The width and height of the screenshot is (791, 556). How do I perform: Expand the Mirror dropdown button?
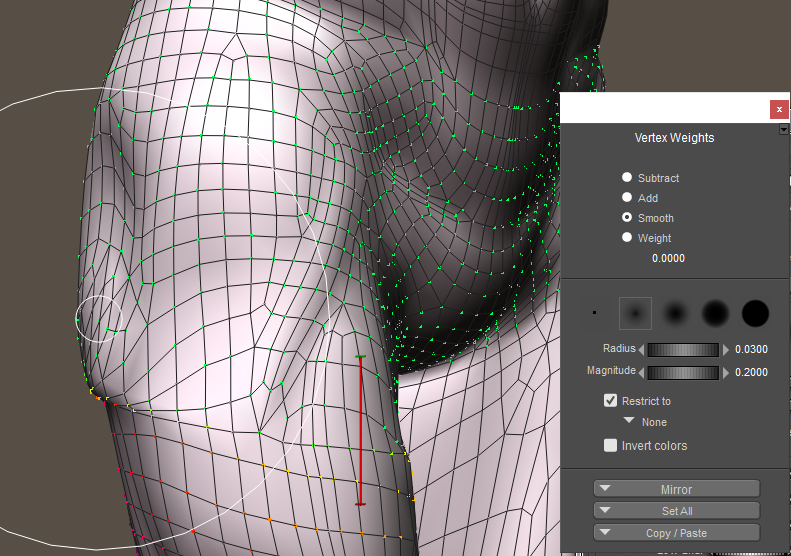coord(676,489)
